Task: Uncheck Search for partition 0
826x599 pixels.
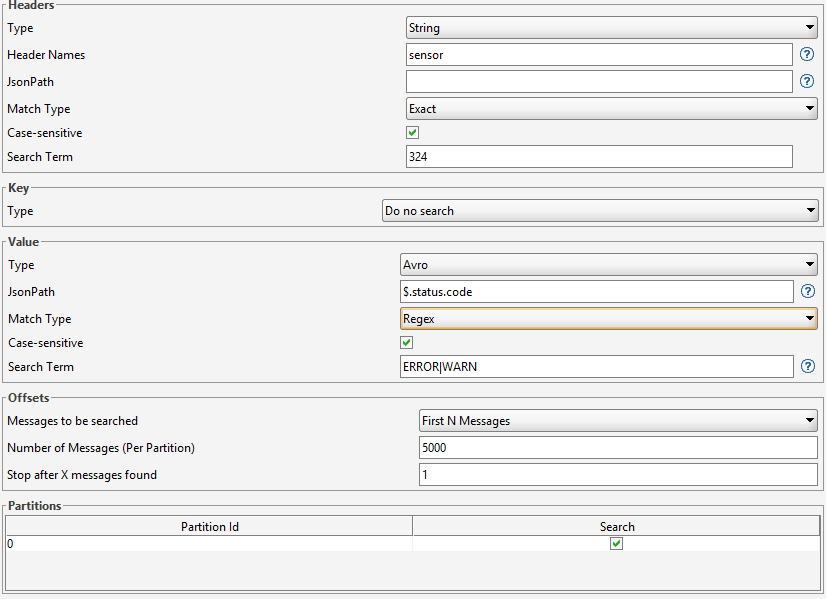Action: (616, 543)
